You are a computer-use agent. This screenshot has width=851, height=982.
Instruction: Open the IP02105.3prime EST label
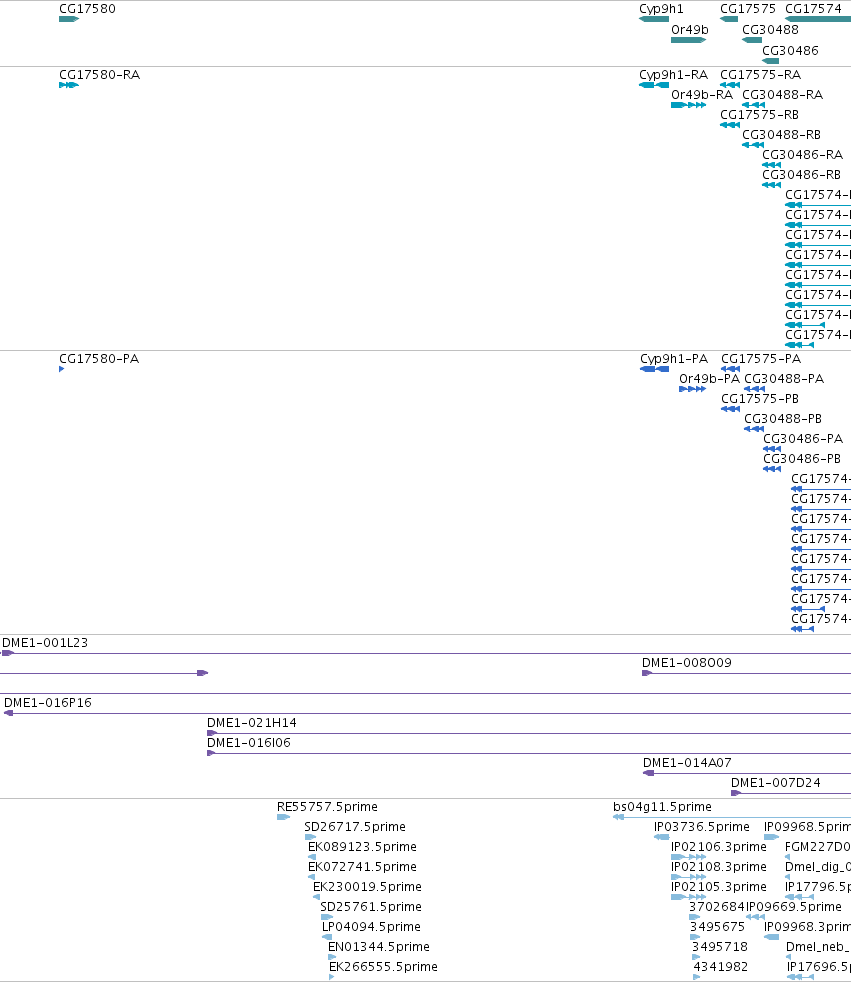pyautogui.click(x=719, y=887)
